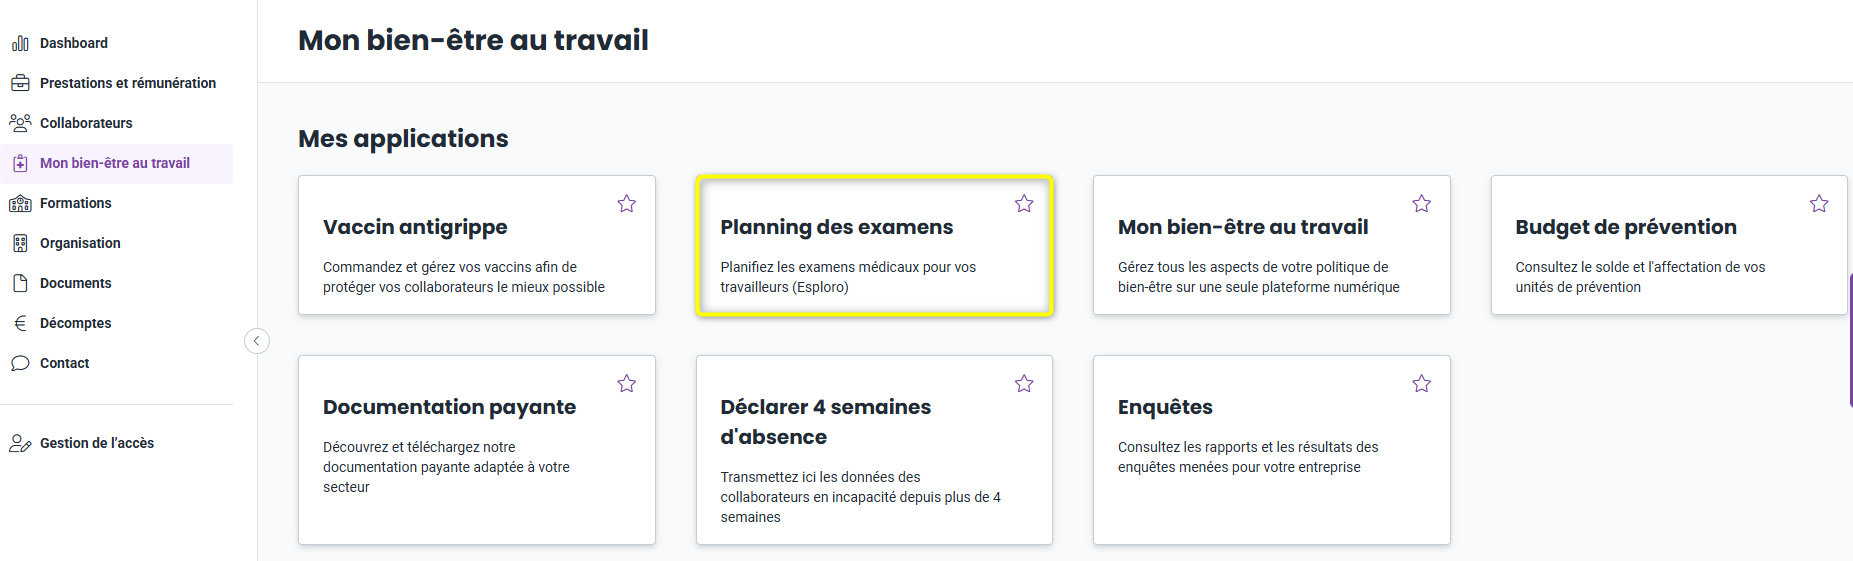Image resolution: width=1853 pixels, height=561 pixels.
Task: Click star on Mon bien-être au travail card
Action: click(1422, 204)
